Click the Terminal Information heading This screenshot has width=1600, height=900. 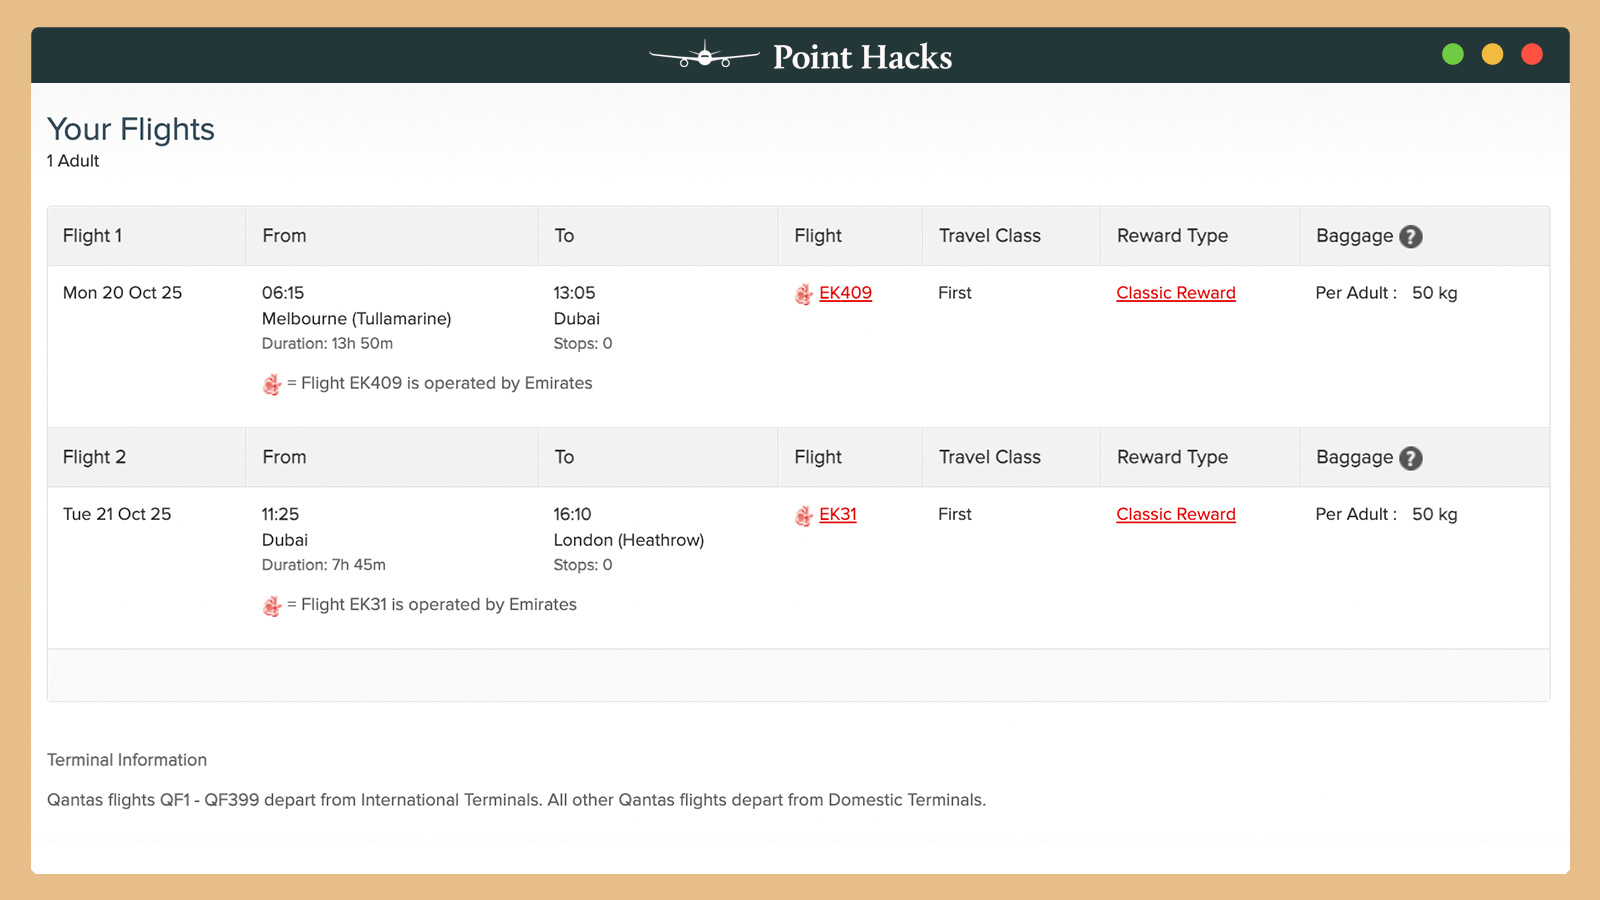tap(127, 760)
